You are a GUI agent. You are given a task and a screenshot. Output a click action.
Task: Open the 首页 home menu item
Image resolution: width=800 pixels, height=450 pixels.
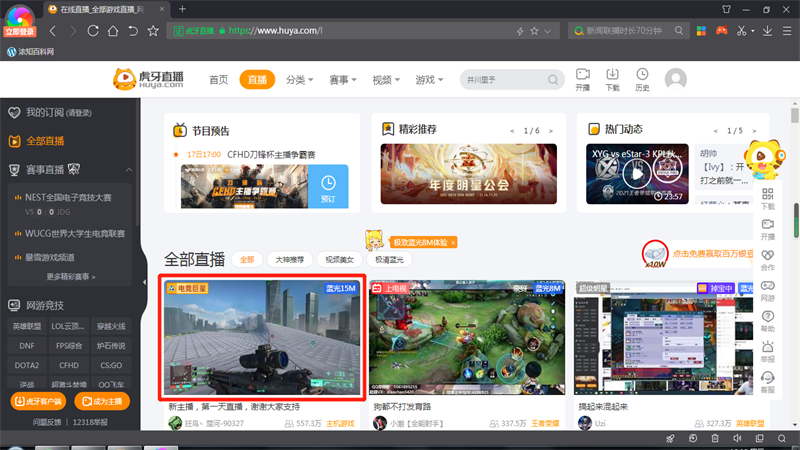[x=218, y=80]
